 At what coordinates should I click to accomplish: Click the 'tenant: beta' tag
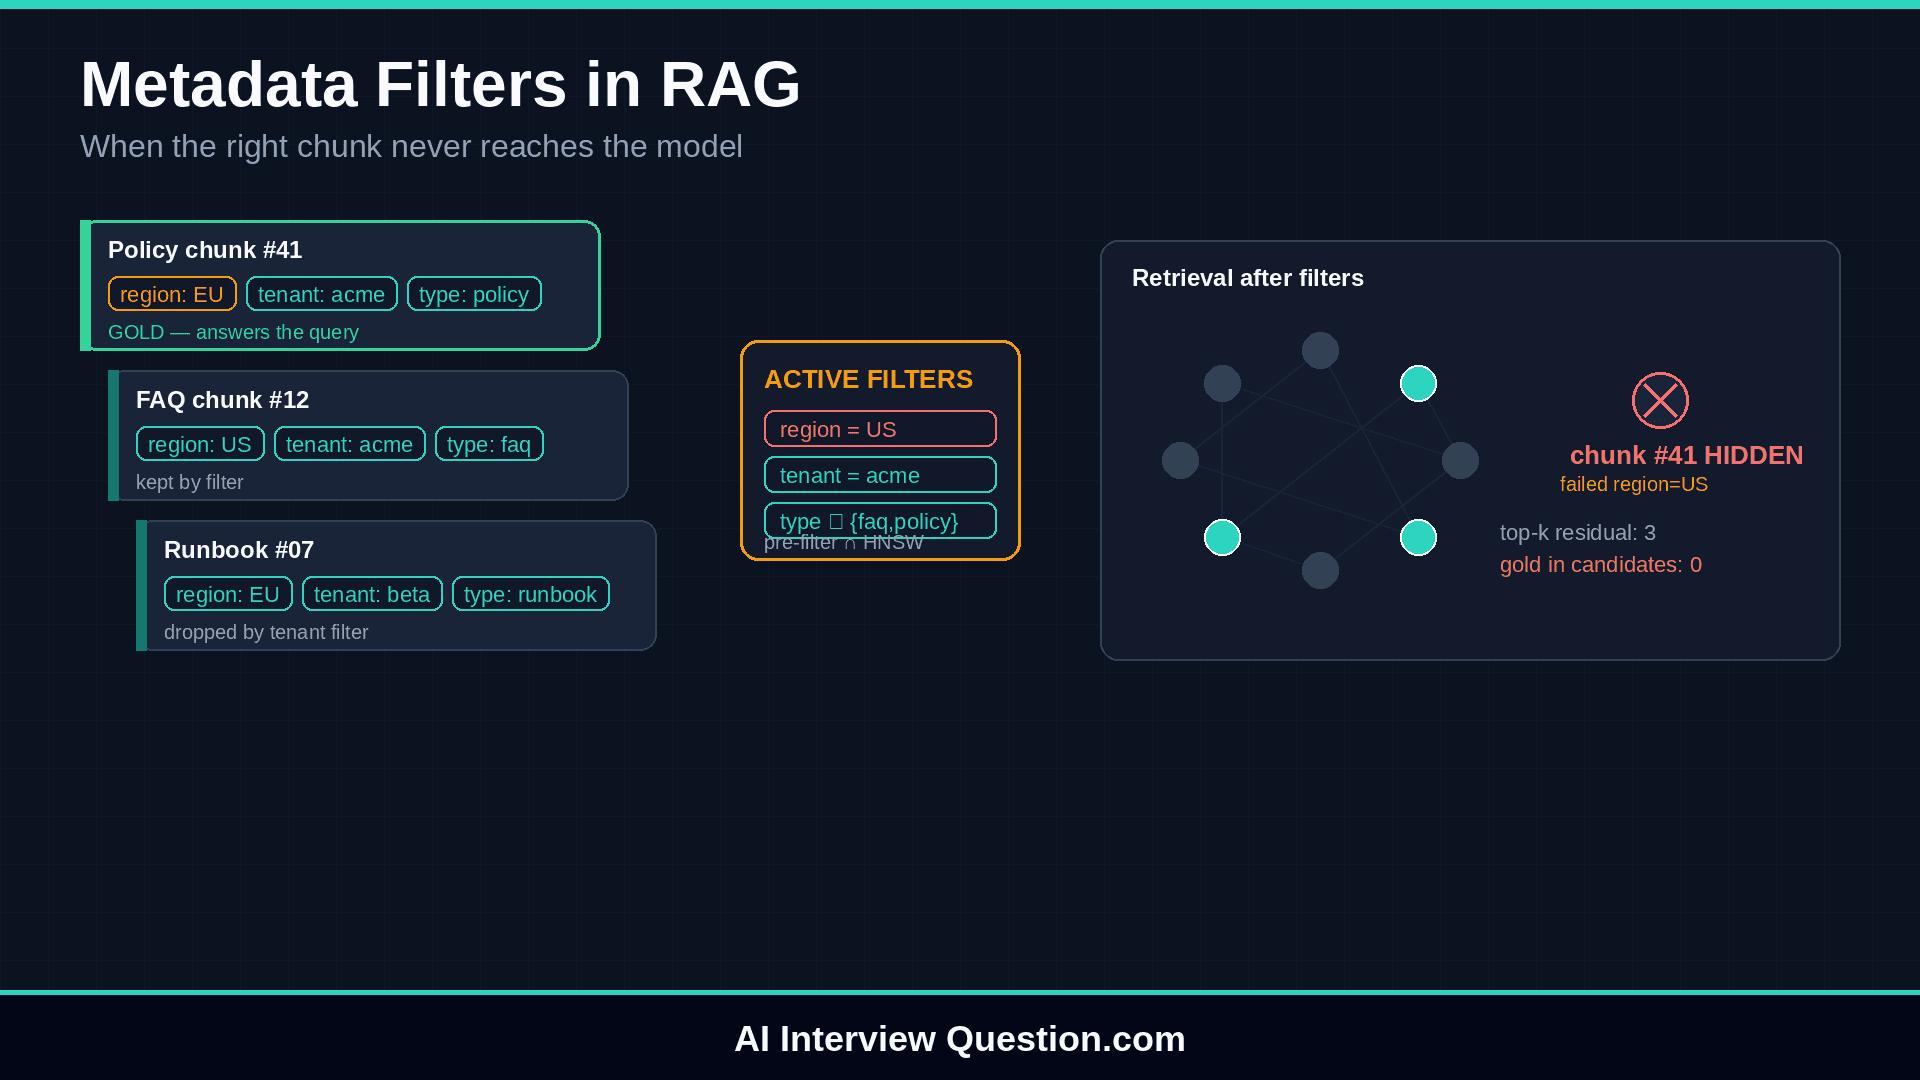(x=372, y=594)
